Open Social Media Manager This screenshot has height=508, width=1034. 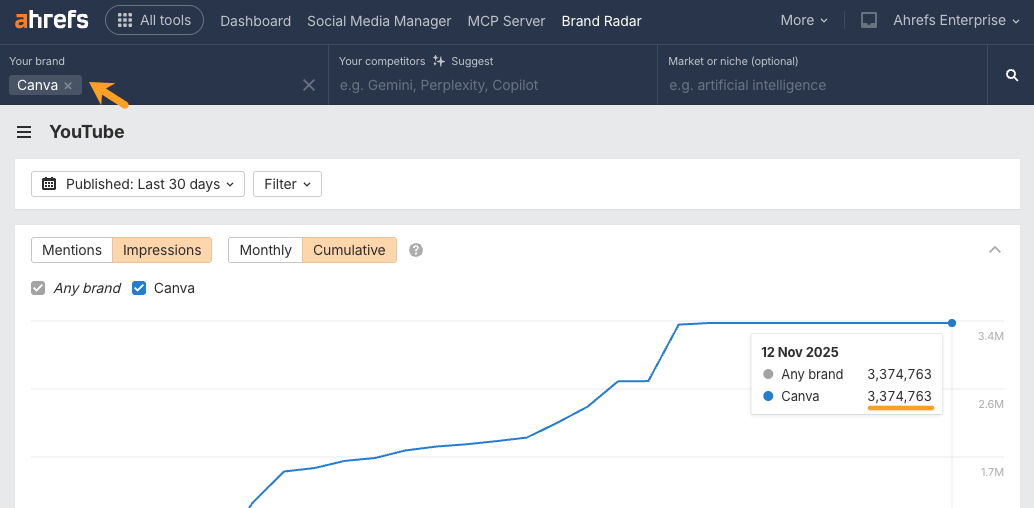point(379,21)
